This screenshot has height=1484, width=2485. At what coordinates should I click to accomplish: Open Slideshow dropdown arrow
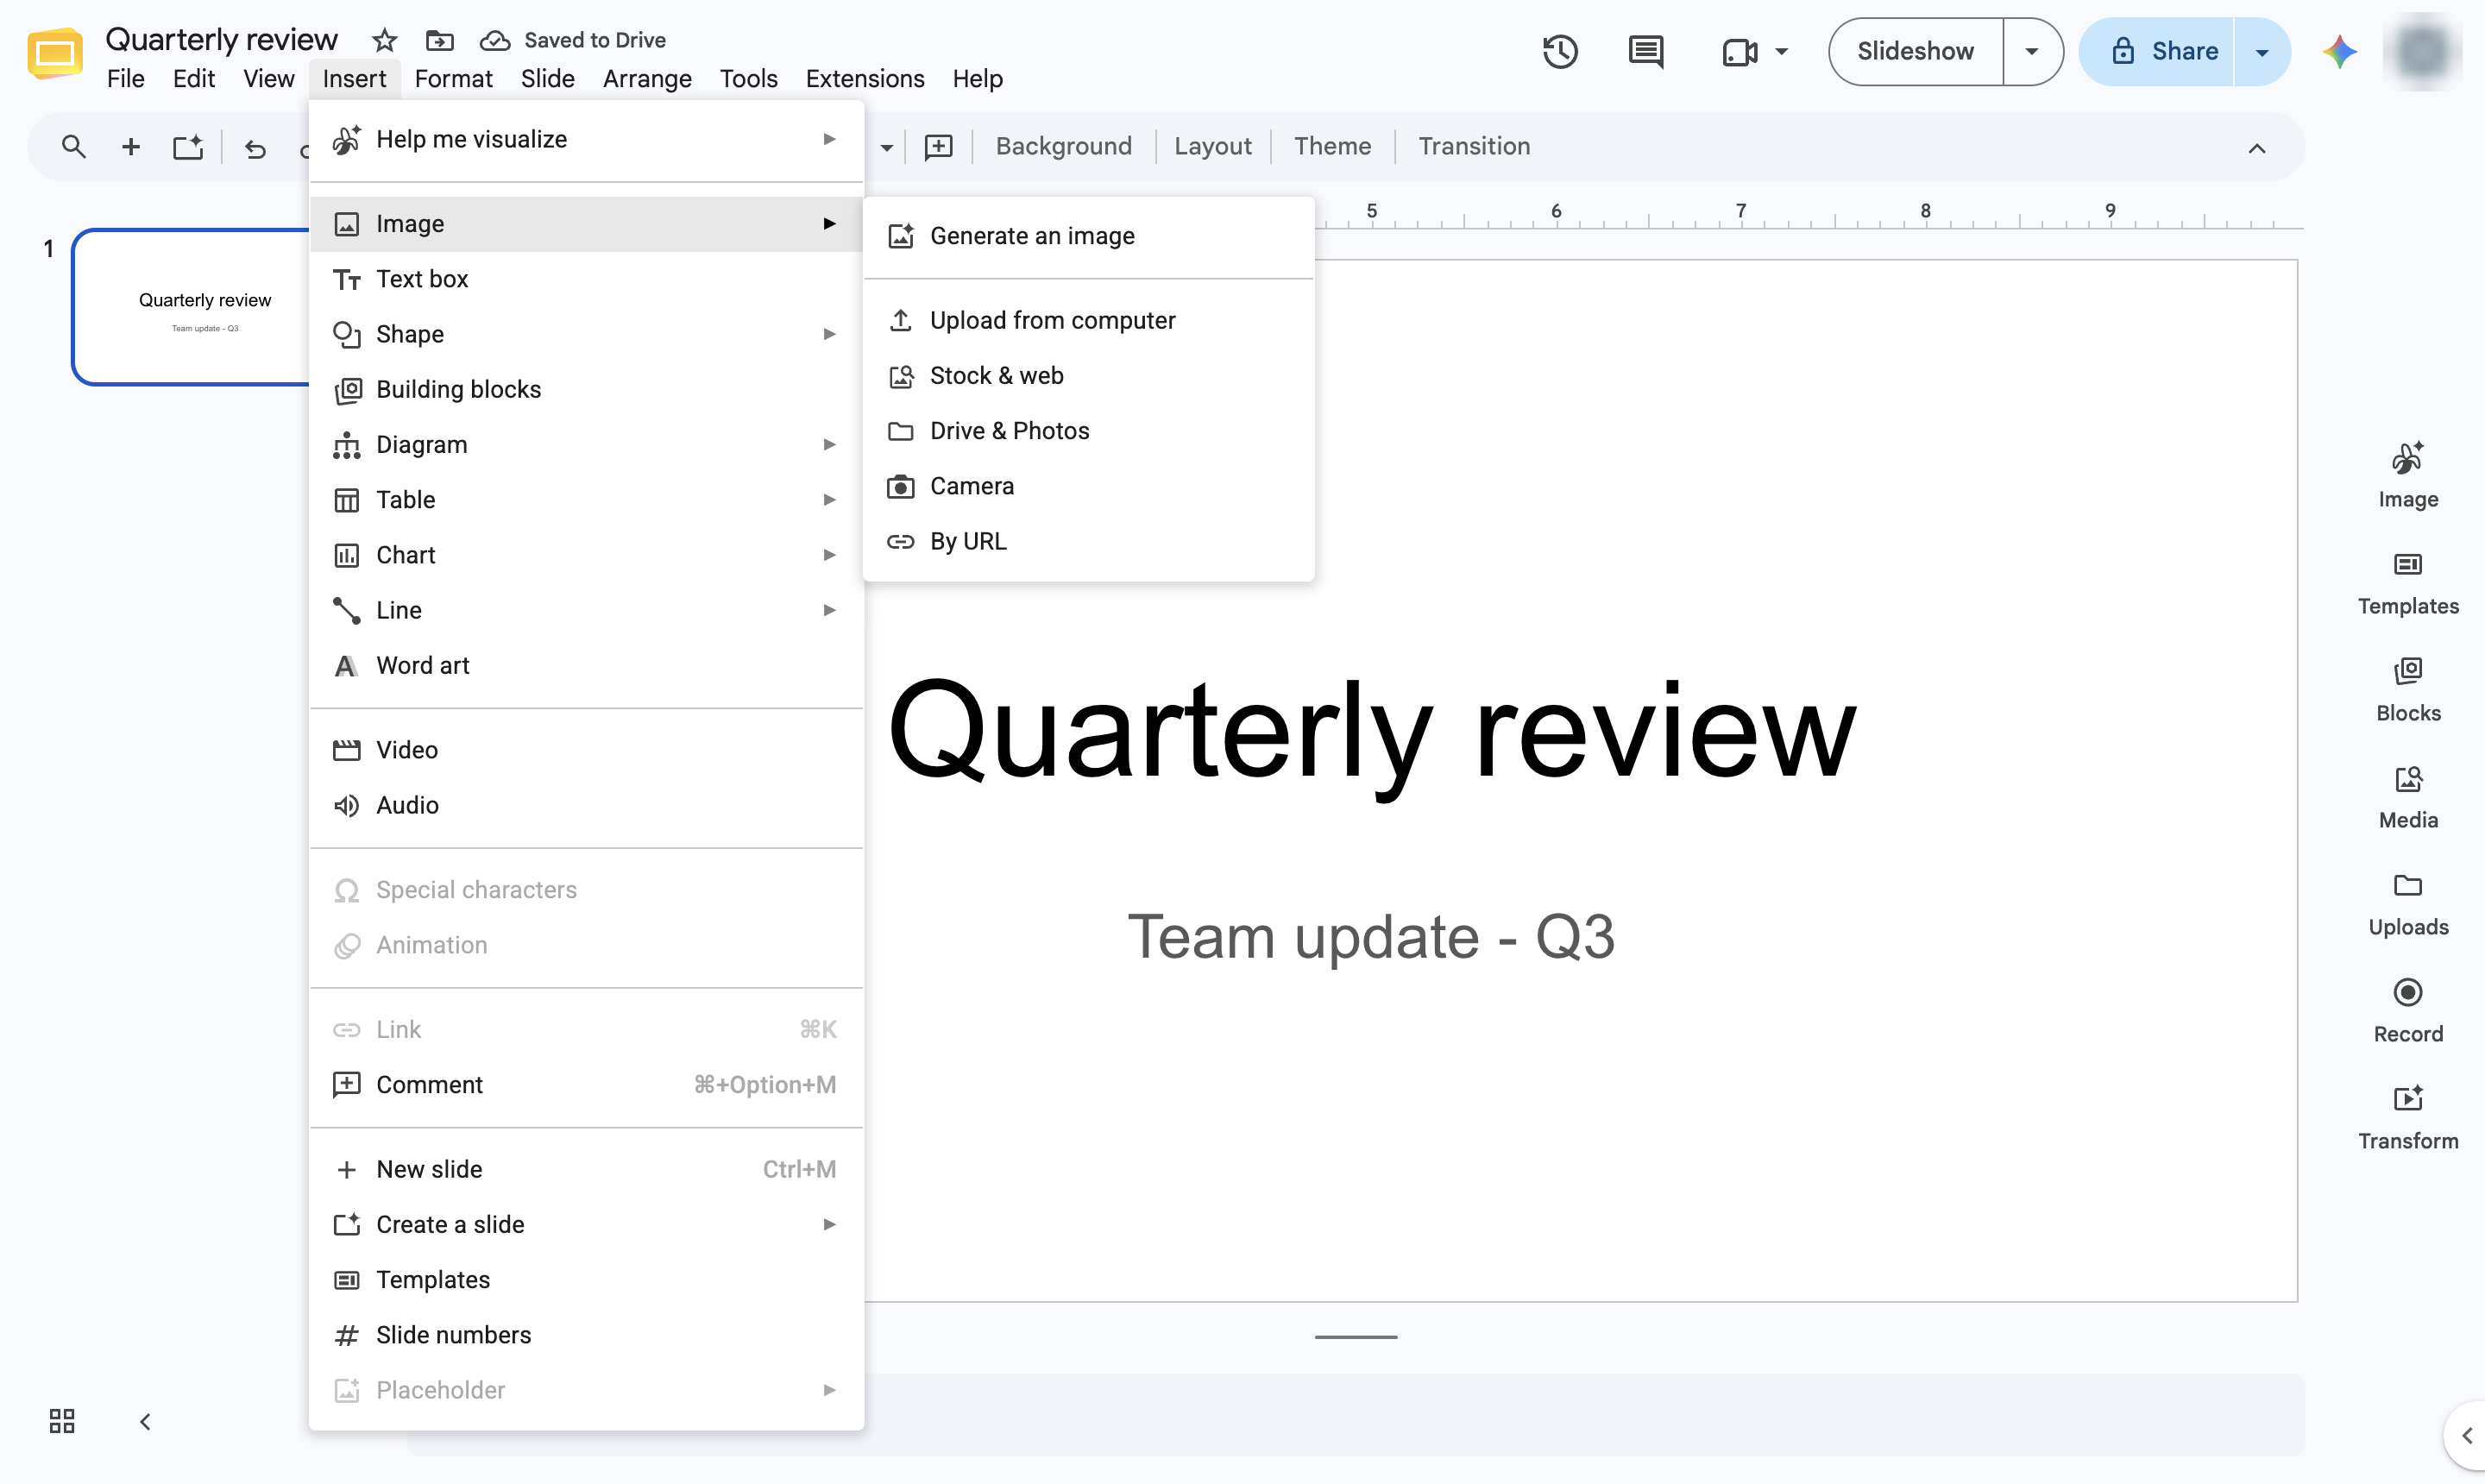(x=2032, y=51)
